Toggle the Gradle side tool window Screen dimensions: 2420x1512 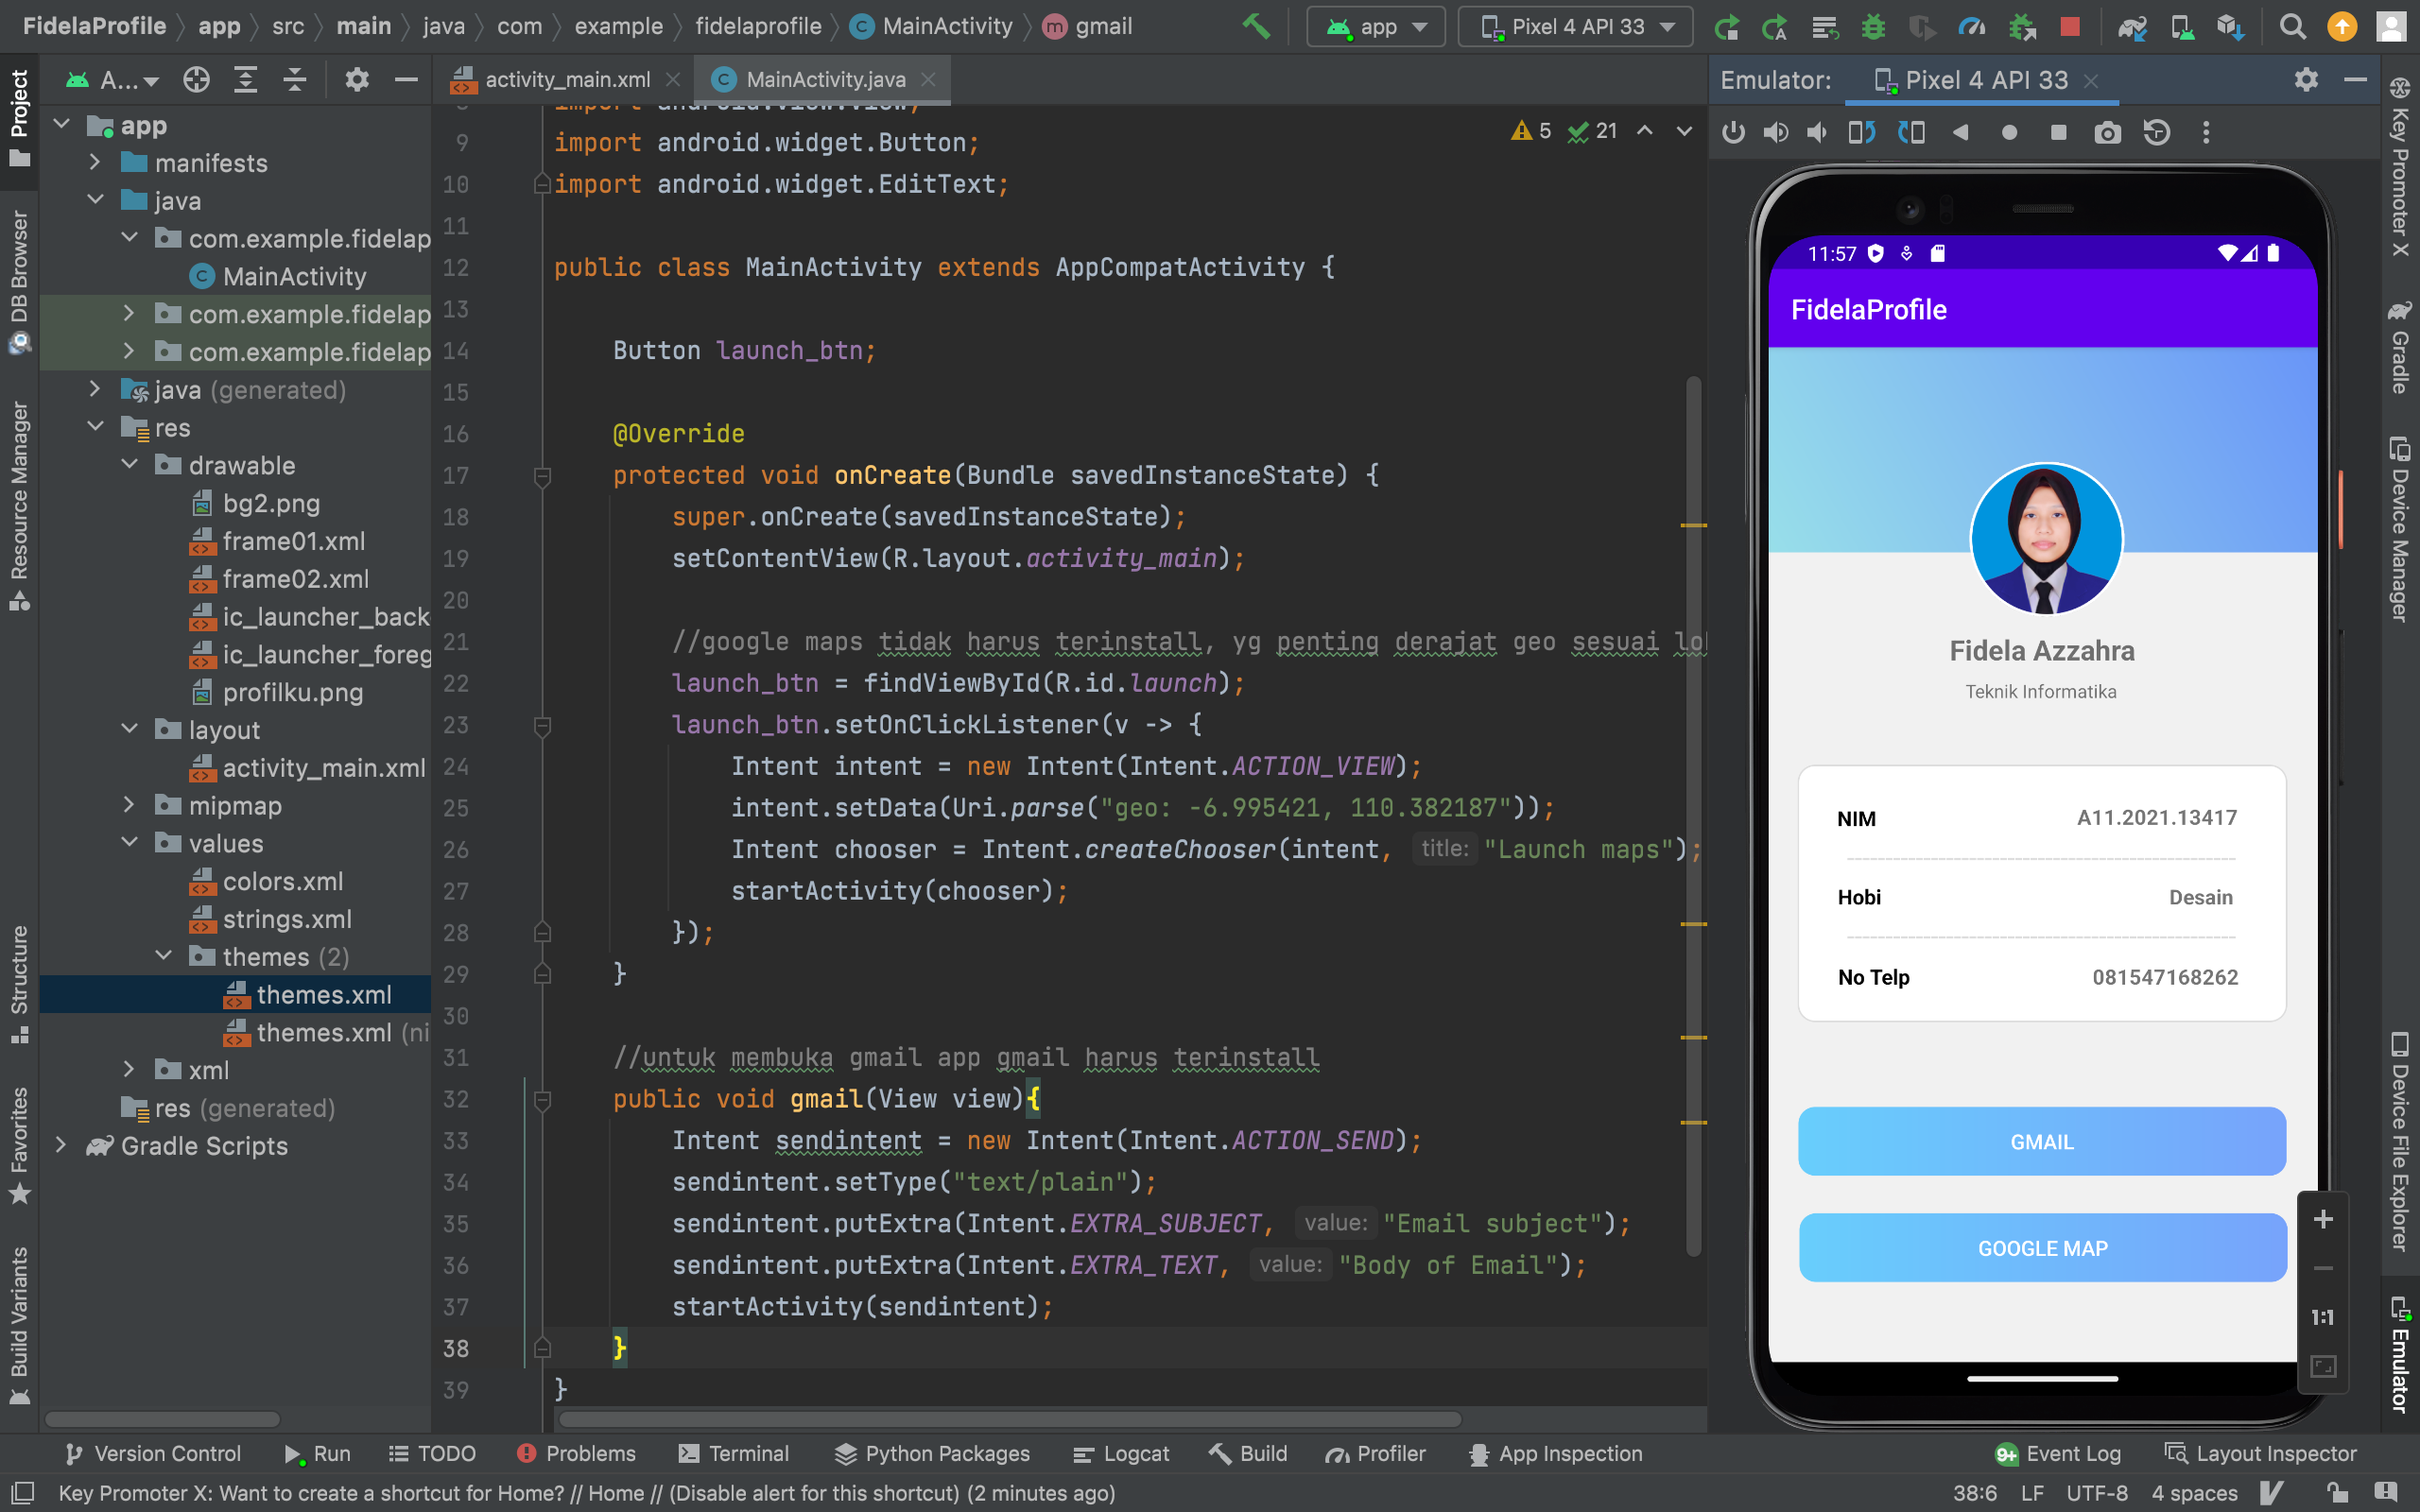click(2400, 348)
